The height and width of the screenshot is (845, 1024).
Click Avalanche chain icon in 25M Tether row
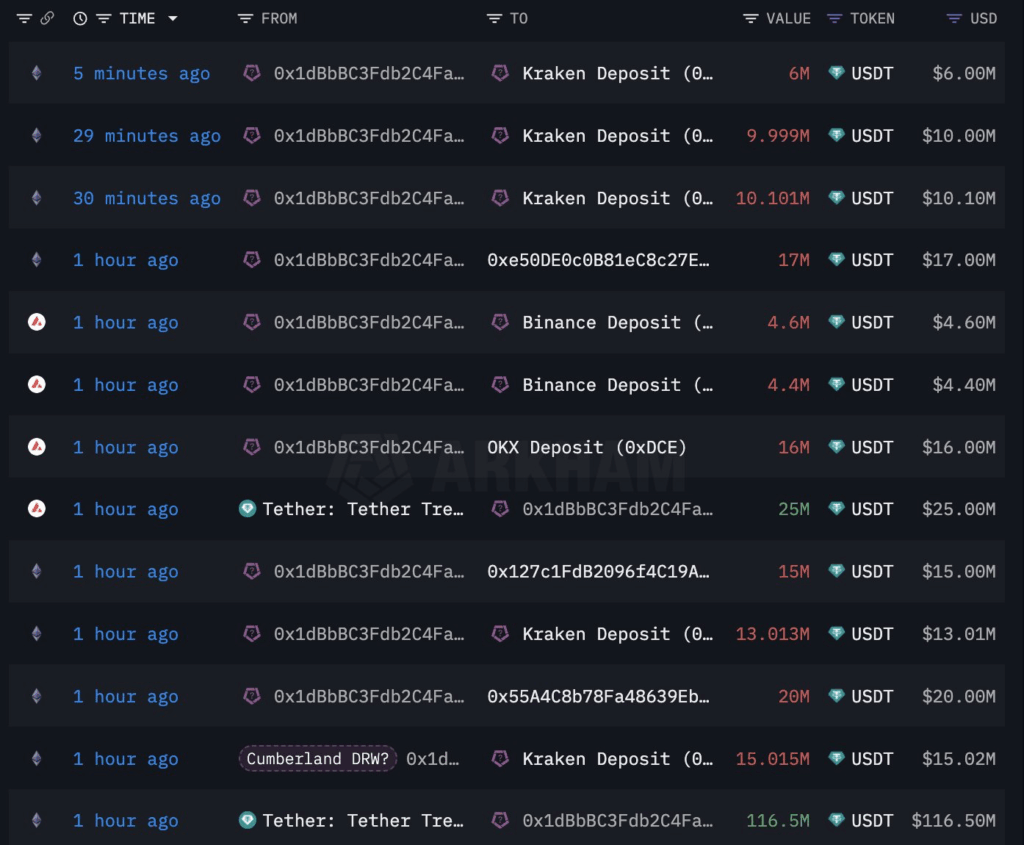[37, 509]
